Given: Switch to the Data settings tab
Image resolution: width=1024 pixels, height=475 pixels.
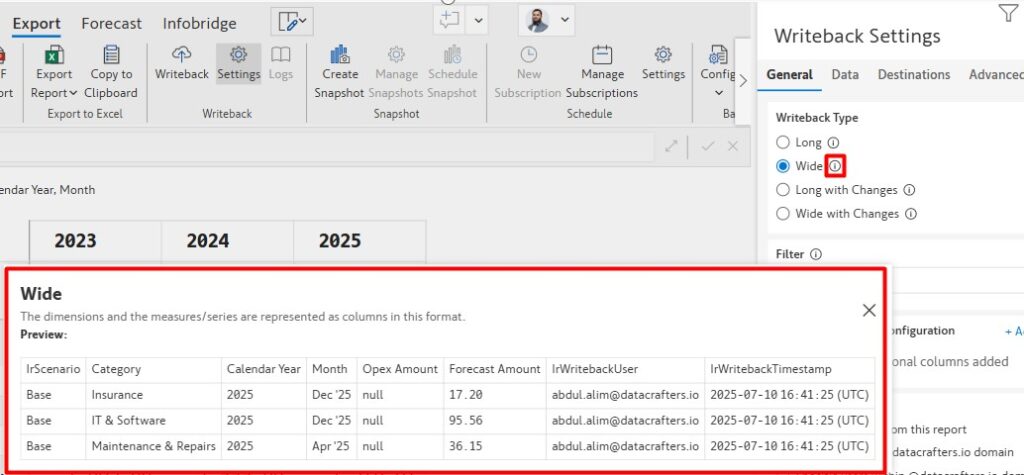Looking at the screenshot, I should point(845,75).
